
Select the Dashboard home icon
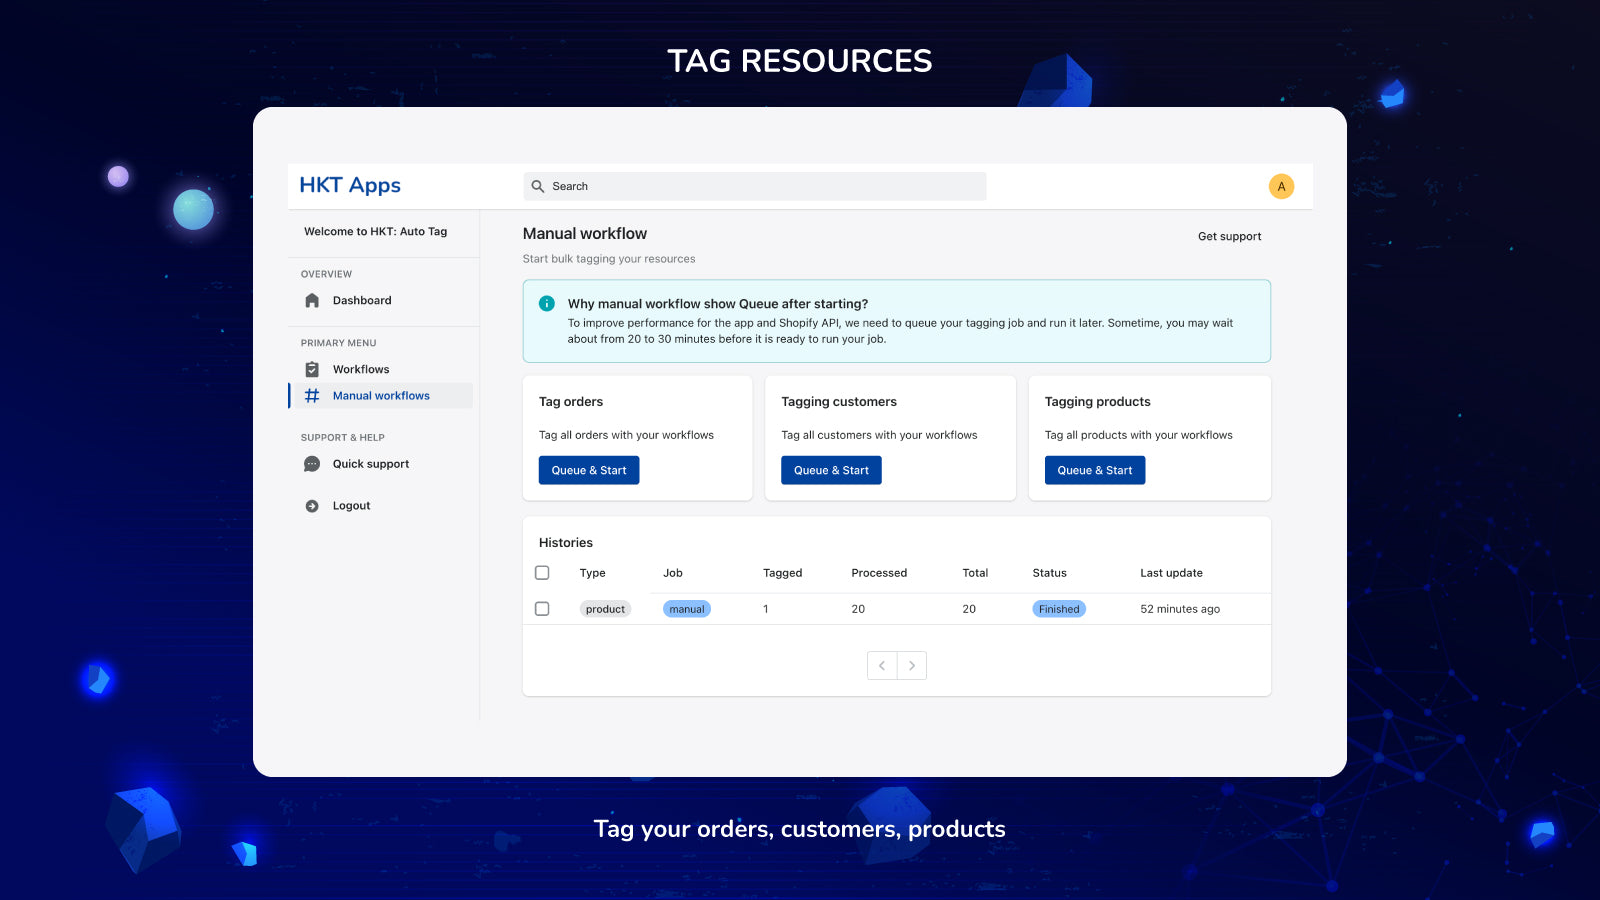click(311, 300)
